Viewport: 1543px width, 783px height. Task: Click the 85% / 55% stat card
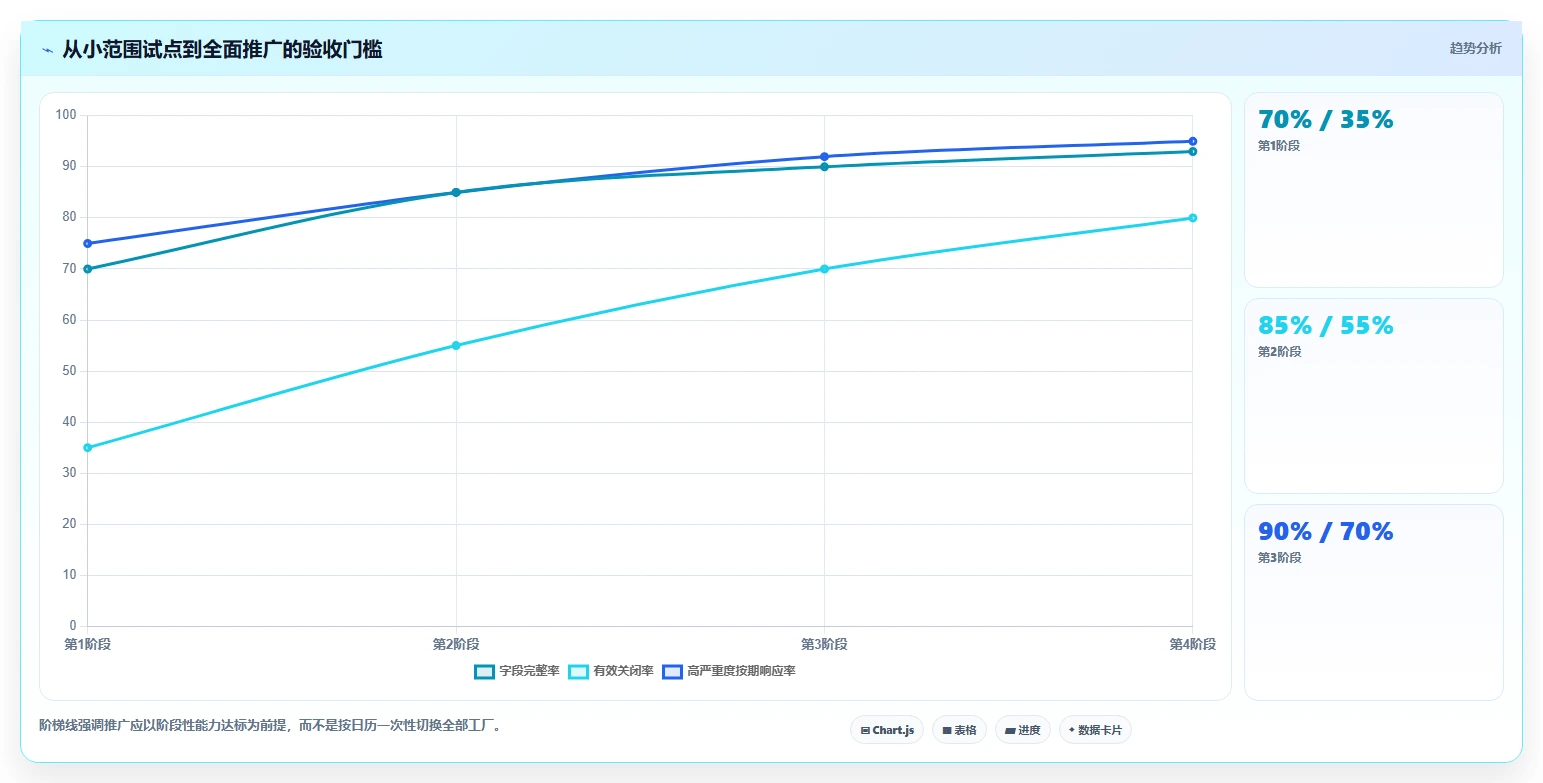click(x=1373, y=396)
